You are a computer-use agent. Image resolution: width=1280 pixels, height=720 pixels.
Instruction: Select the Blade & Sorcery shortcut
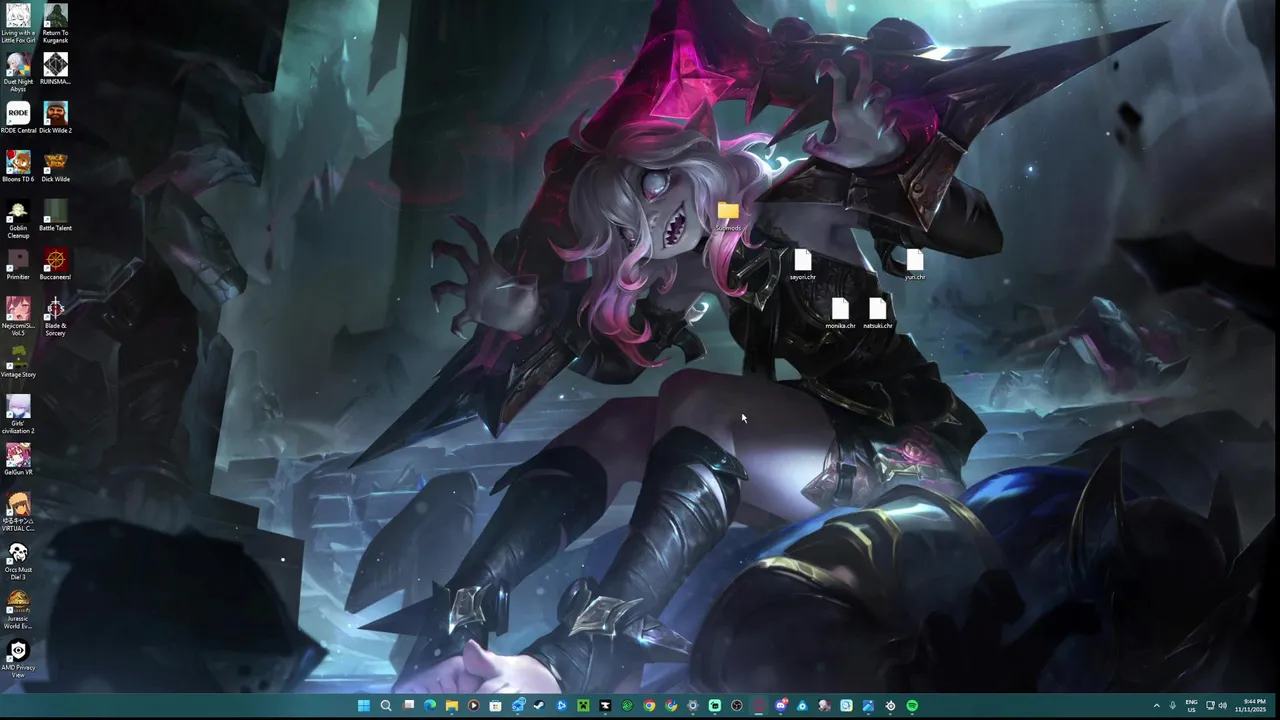56,316
